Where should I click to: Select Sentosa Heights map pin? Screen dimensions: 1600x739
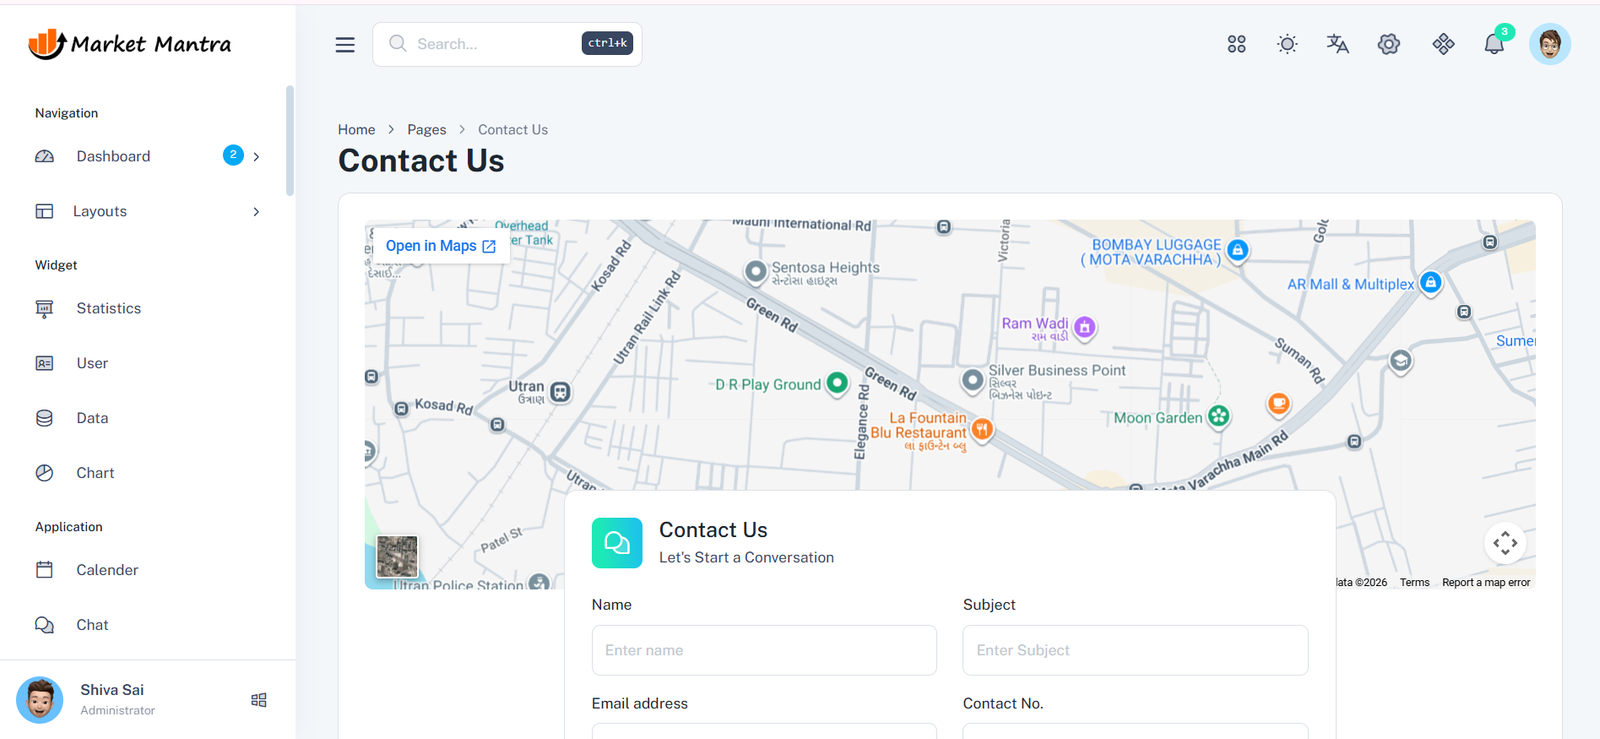(x=756, y=271)
